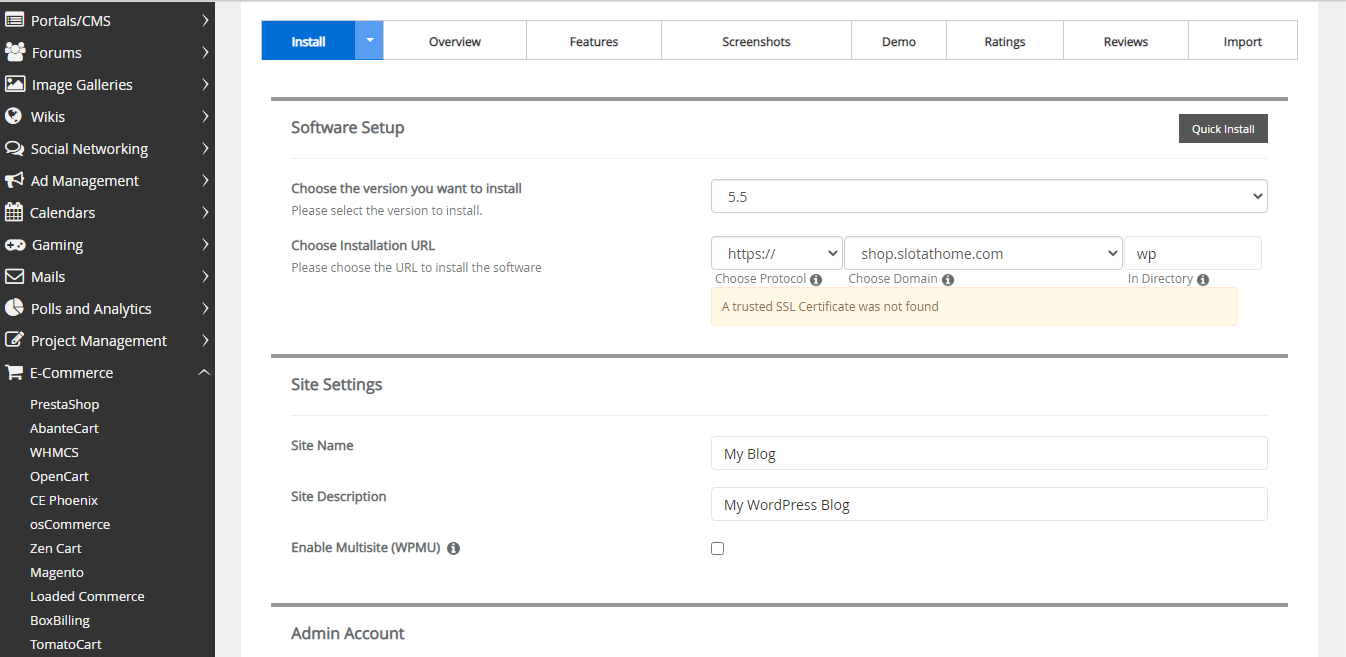Click into the Site Name input field
The width and height of the screenshot is (1346, 657).
pos(988,453)
